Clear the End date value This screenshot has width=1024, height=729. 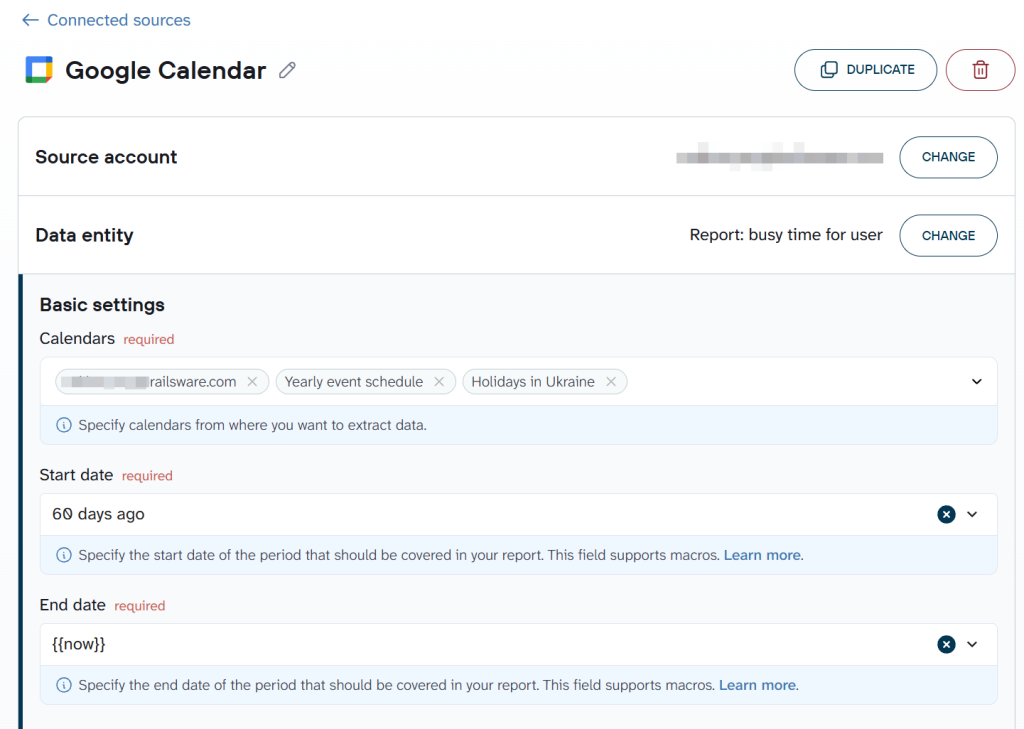pyautogui.click(x=946, y=645)
